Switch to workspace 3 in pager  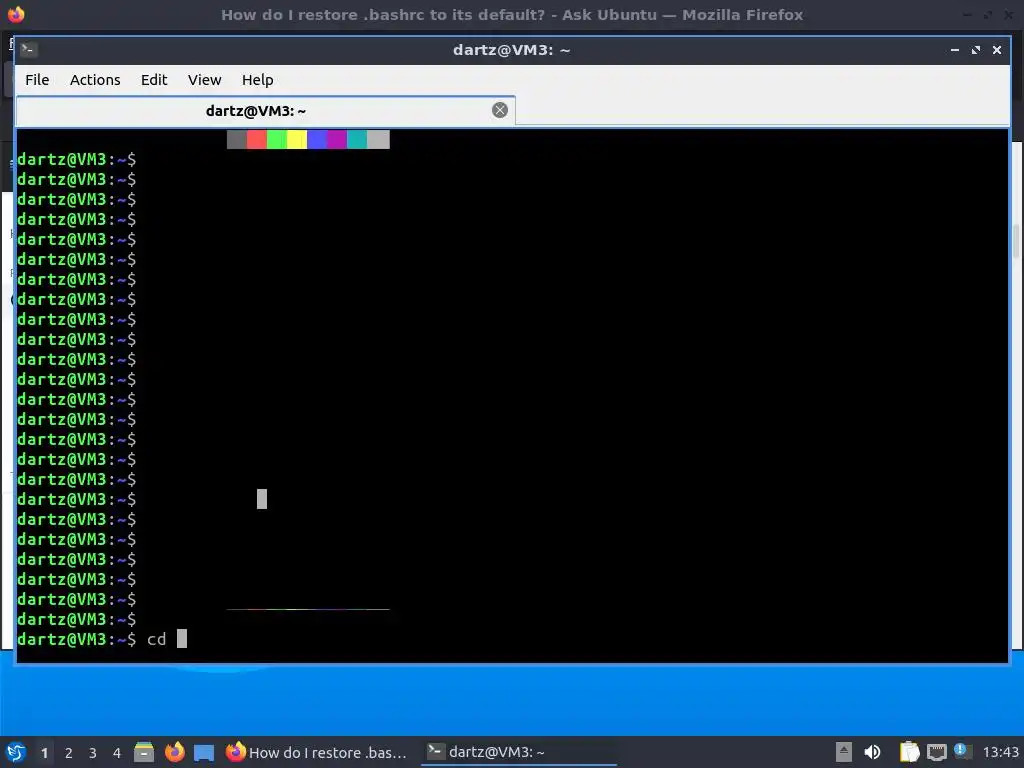coord(93,753)
